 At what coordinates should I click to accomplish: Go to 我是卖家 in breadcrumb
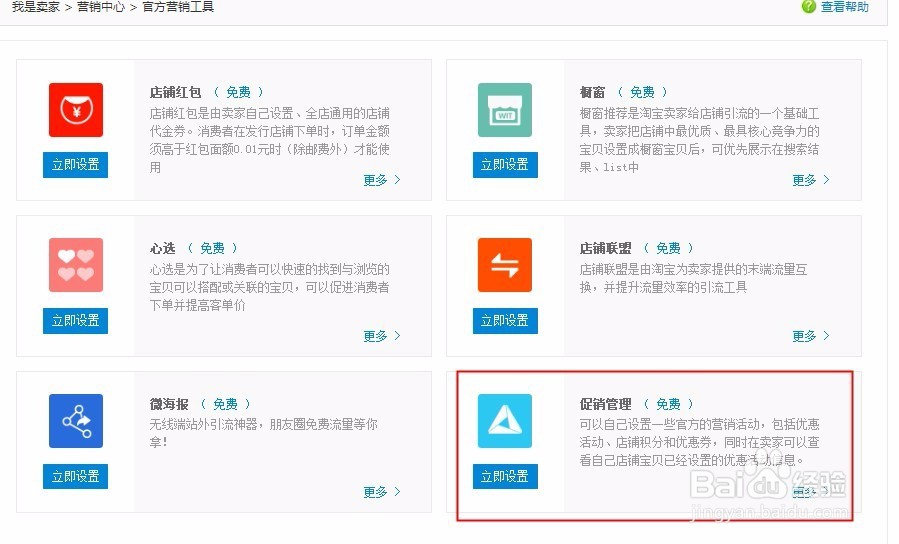(36, 7)
